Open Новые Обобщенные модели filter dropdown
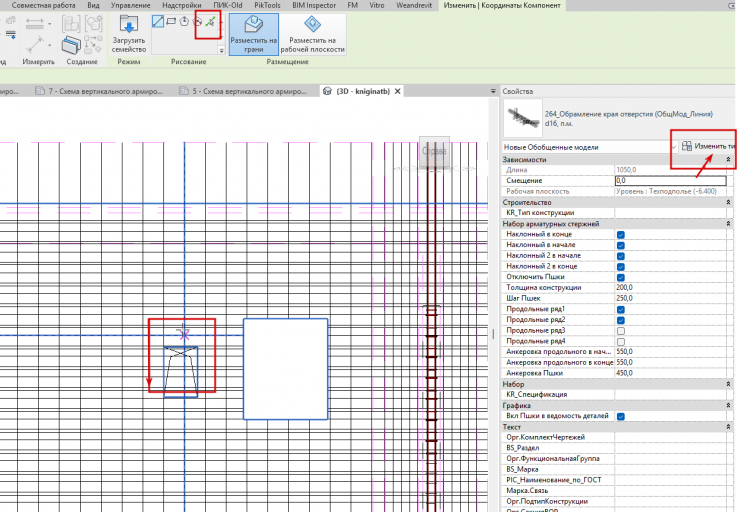737x512 pixels. [x=589, y=147]
